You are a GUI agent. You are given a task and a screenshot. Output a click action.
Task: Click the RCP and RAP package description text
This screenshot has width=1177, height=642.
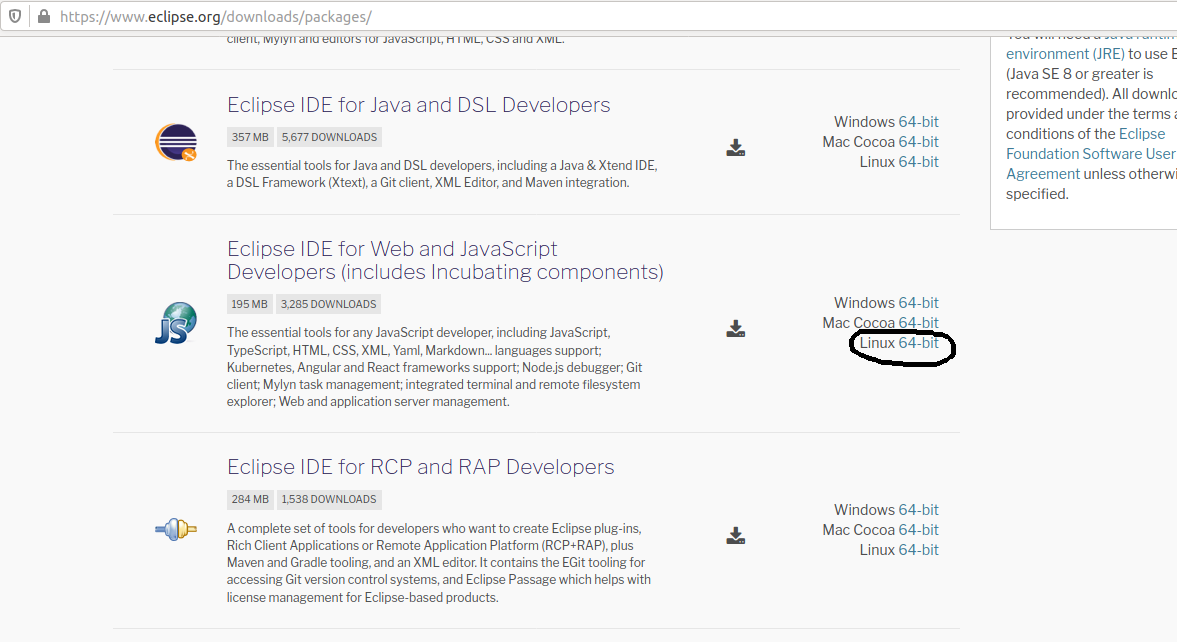coord(439,562)
